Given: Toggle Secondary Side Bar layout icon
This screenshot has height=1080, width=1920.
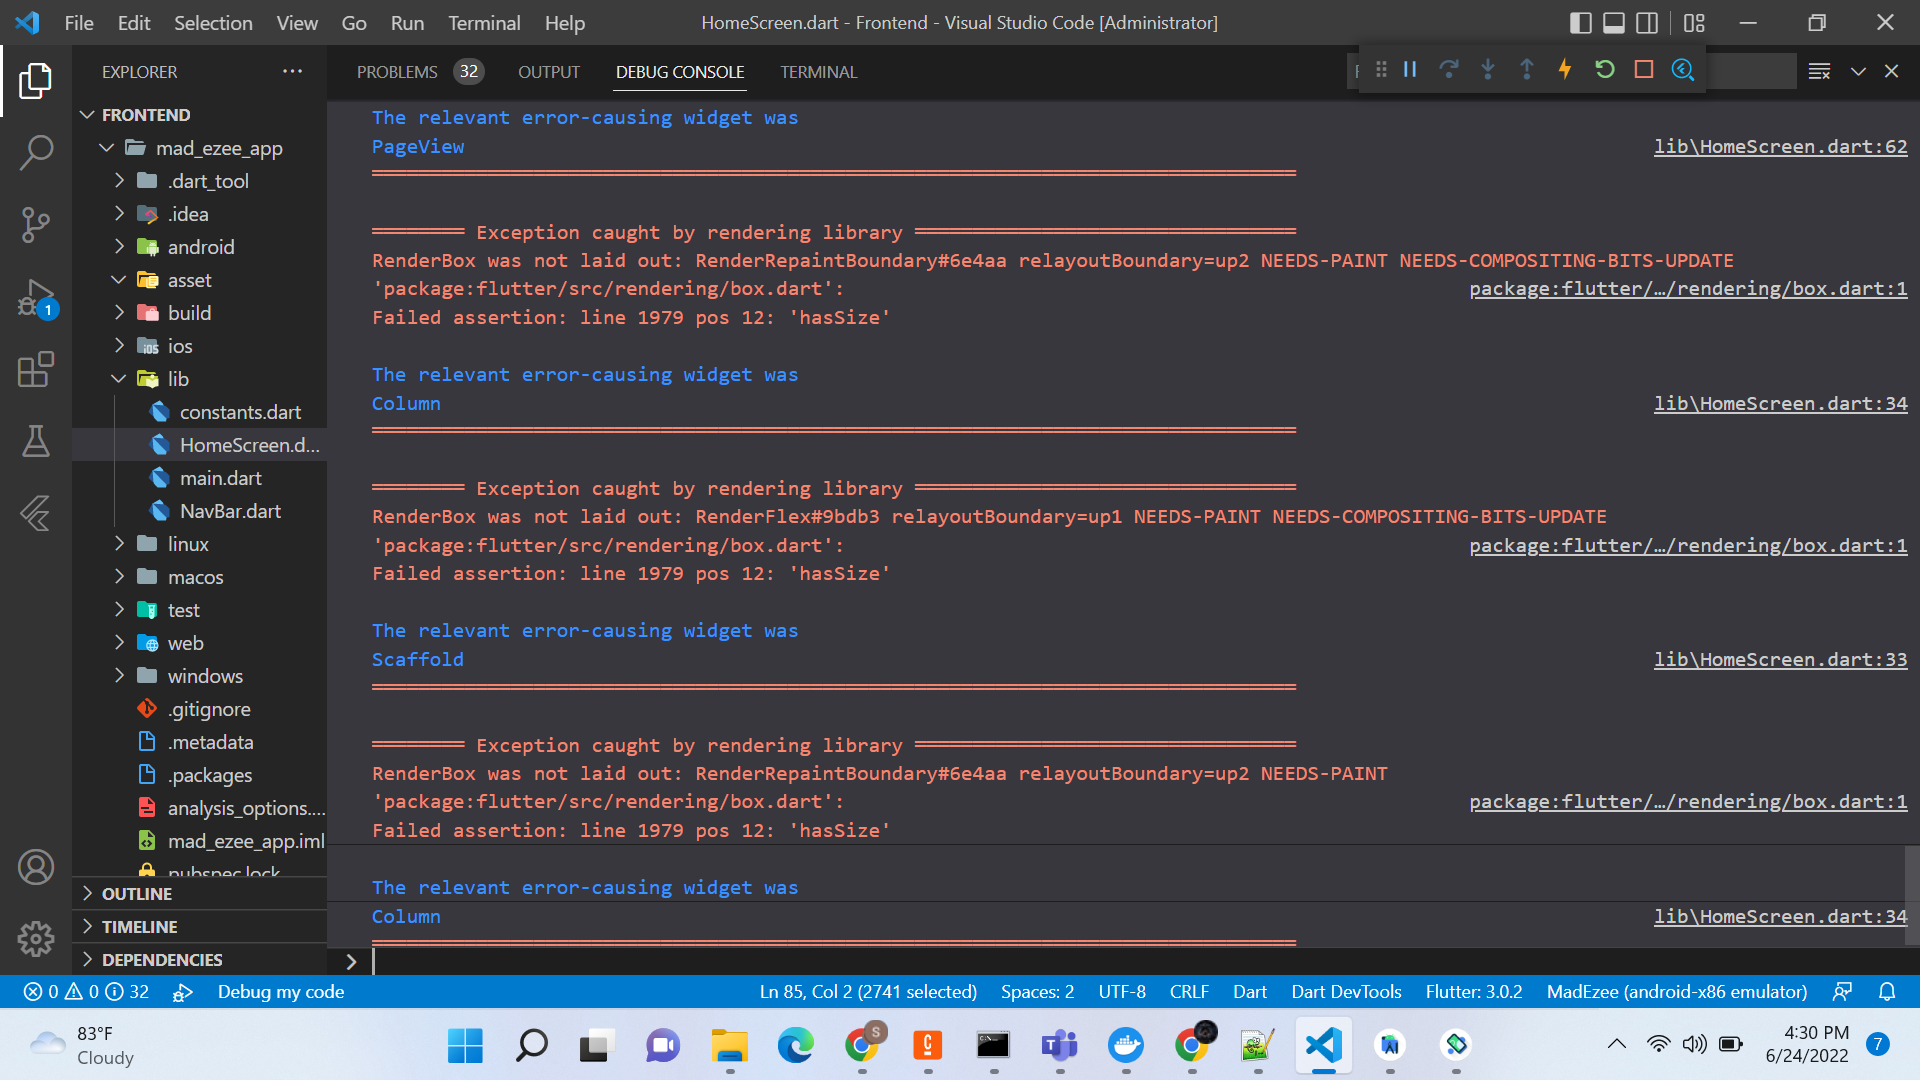Looking at the screenshot, I should coord(1647,22).
